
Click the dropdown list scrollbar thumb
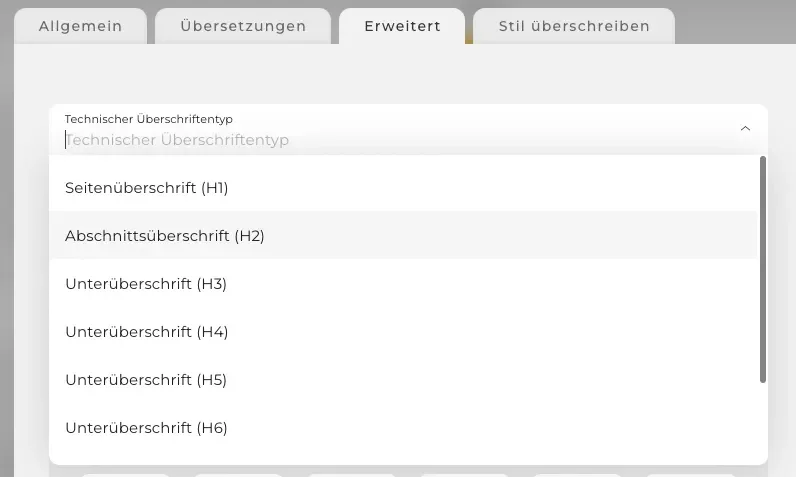point(762,269)
